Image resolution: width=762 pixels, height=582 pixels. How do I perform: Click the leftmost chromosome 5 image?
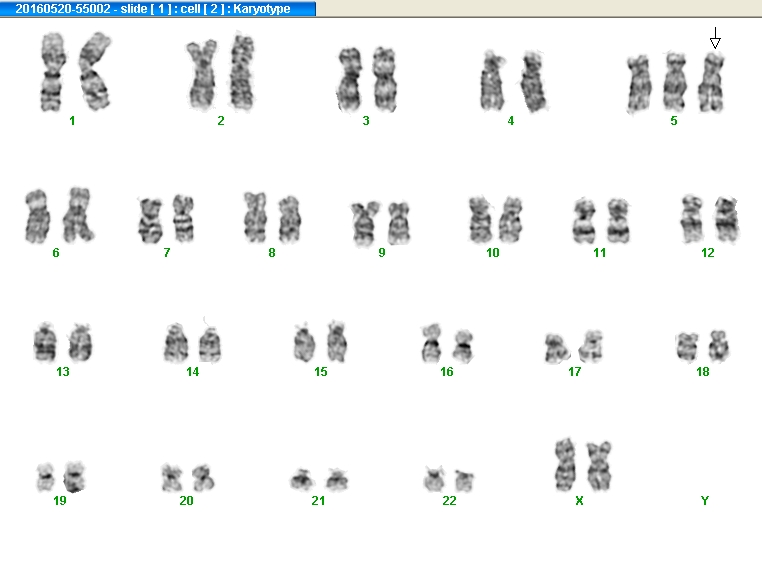[639, 84]
